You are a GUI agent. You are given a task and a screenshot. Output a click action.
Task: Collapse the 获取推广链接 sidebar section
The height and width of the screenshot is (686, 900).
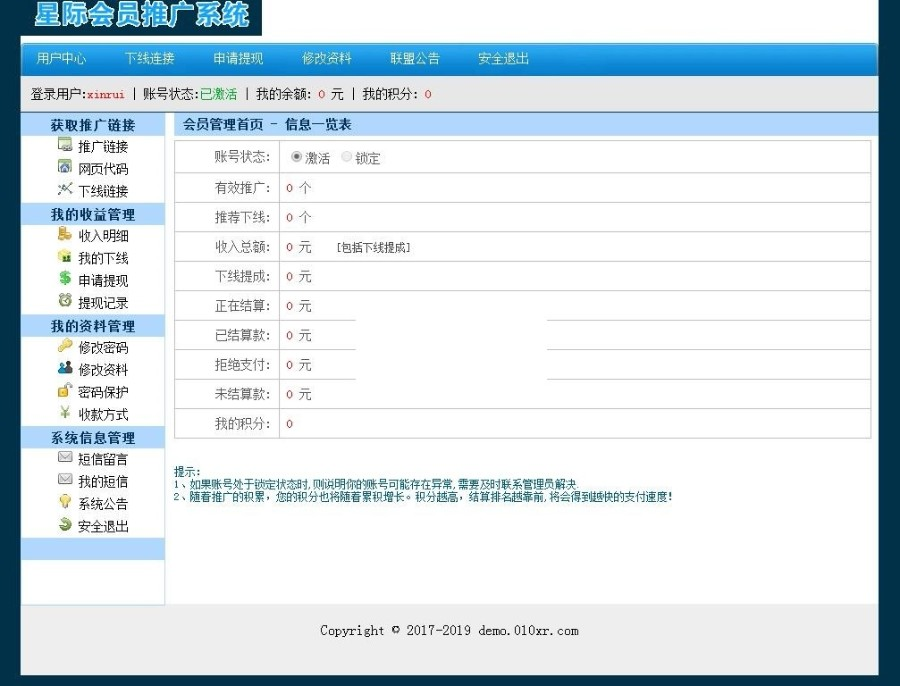(93, 125)
